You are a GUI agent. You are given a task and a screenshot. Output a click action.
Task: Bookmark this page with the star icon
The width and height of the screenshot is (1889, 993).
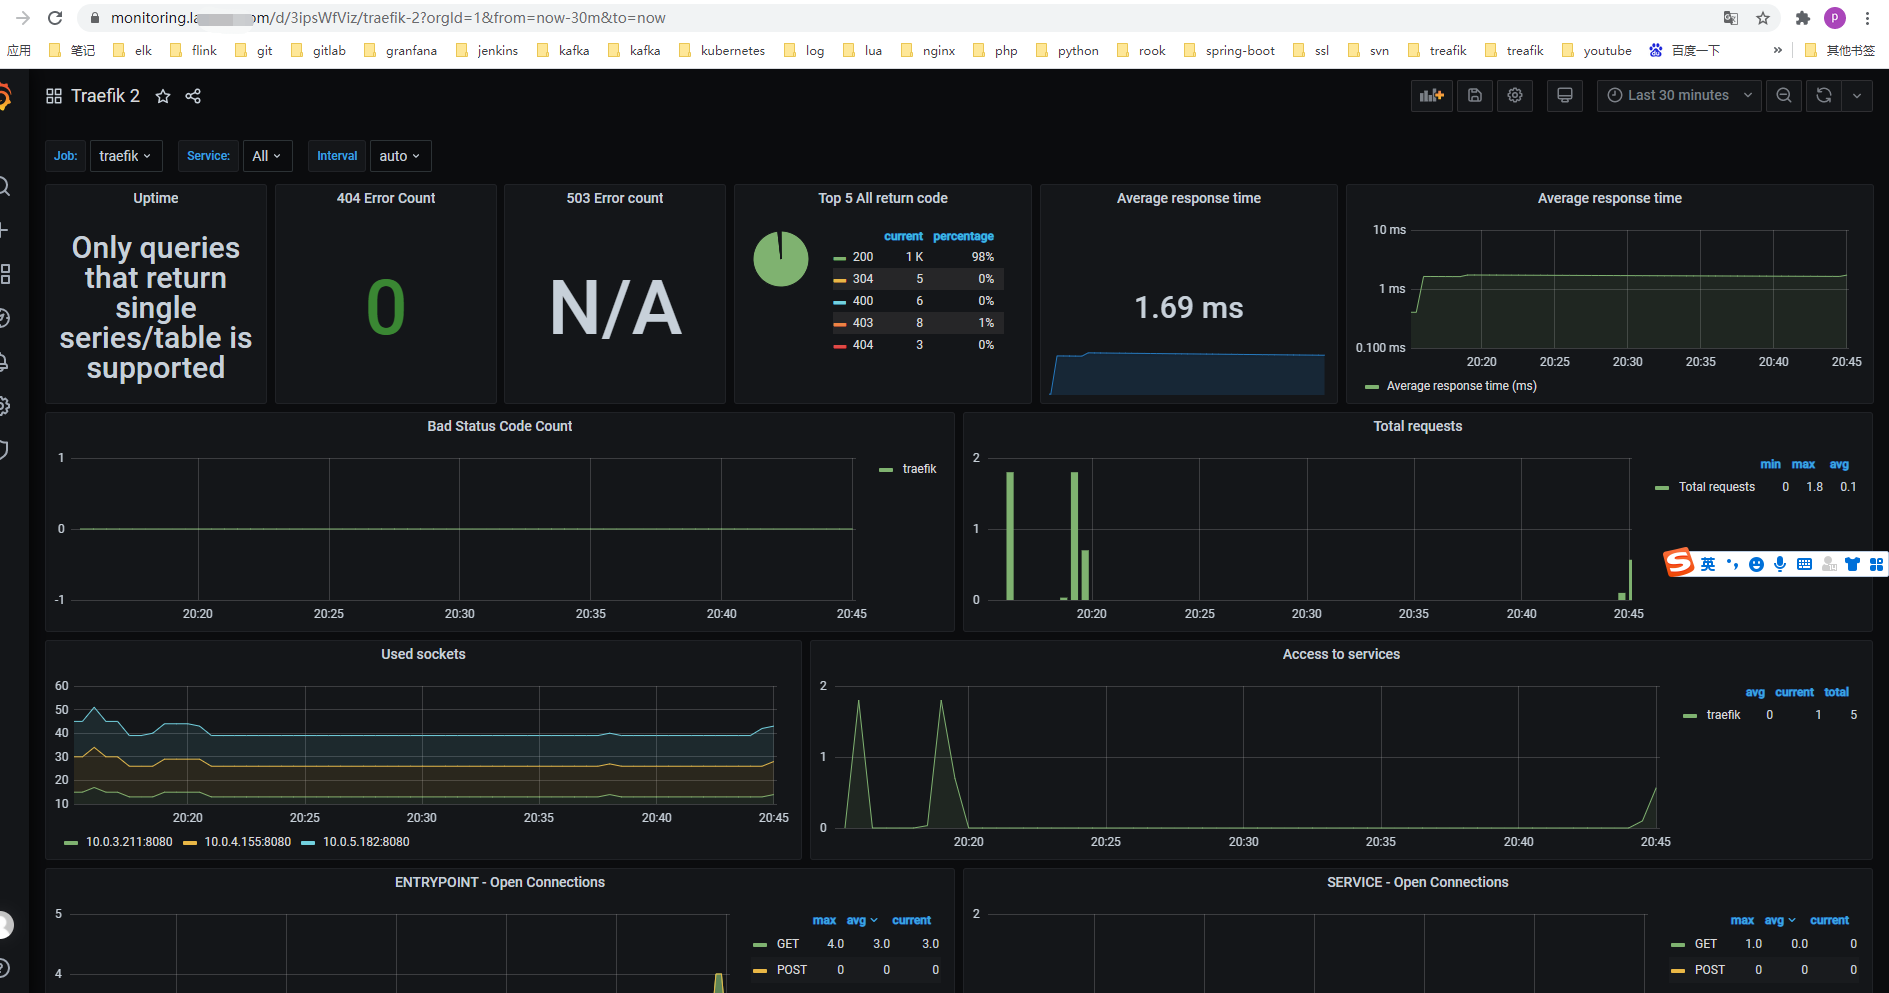pos(1763,18)
